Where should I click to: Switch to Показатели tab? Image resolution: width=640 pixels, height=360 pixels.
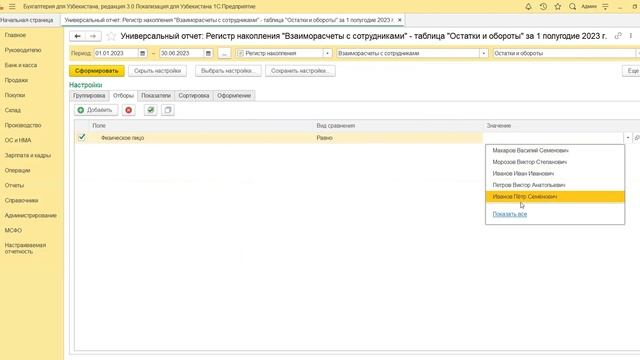[x=156, y=96]
